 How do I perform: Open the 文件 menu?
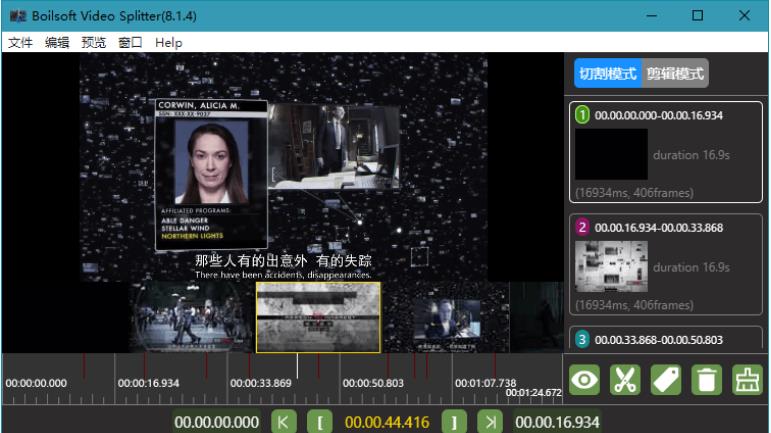20,43
